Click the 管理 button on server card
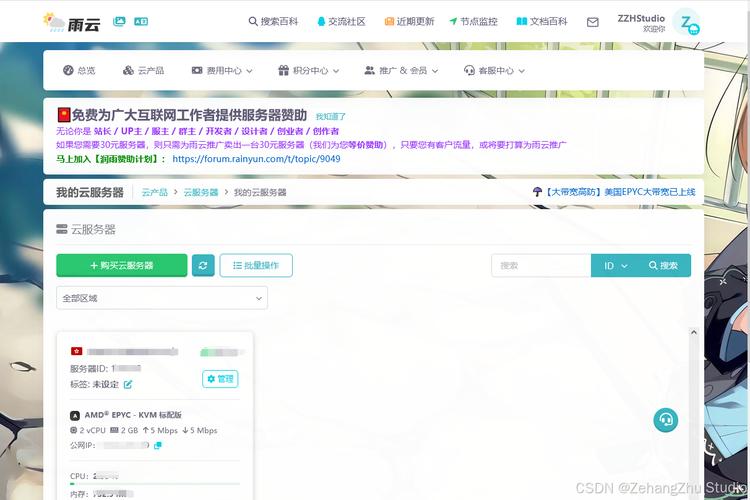The image size is (750, 500). click(x=220, y=379)
